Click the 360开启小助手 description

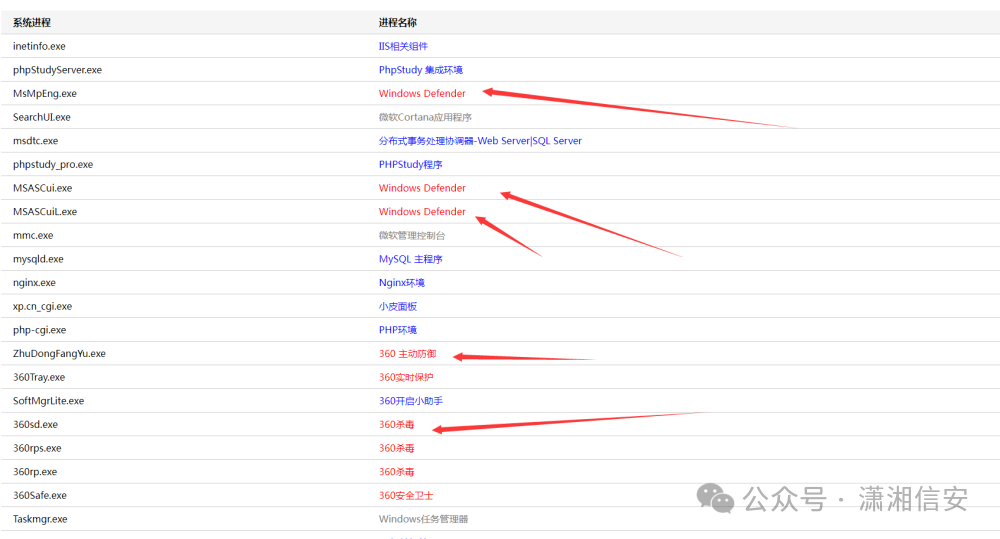[x=411, y=401]
